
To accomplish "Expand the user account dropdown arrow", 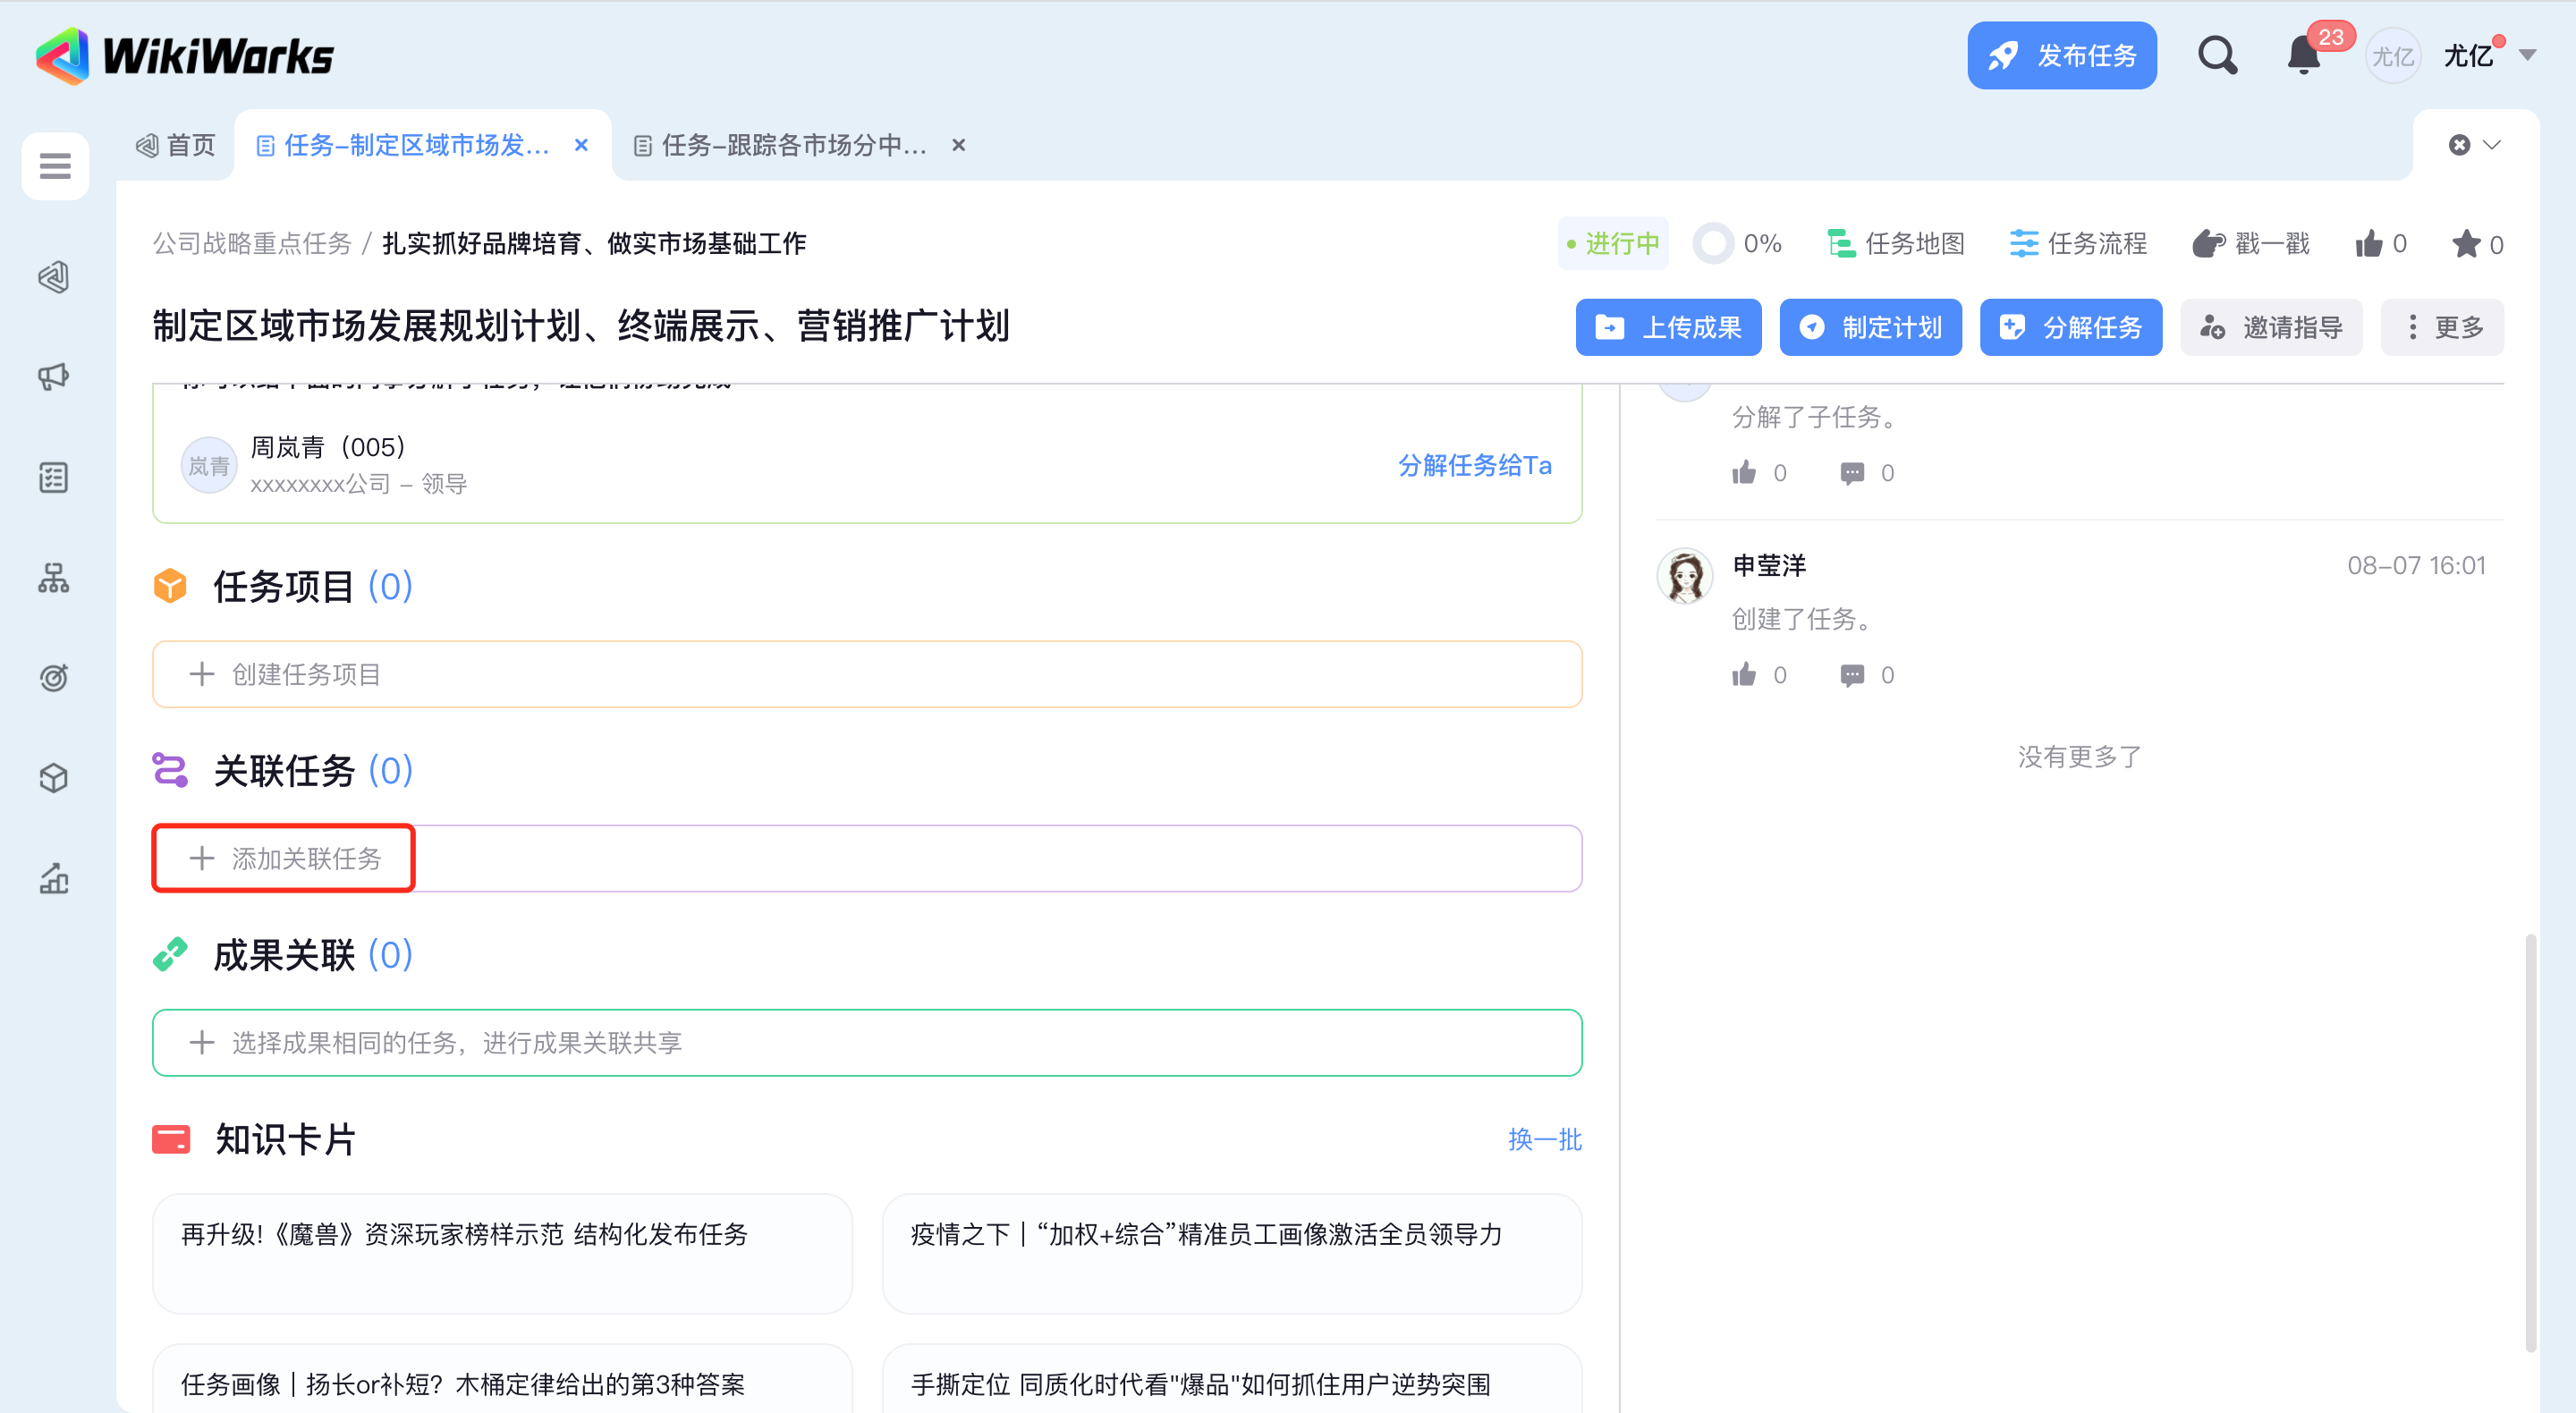I will 2528,55.
